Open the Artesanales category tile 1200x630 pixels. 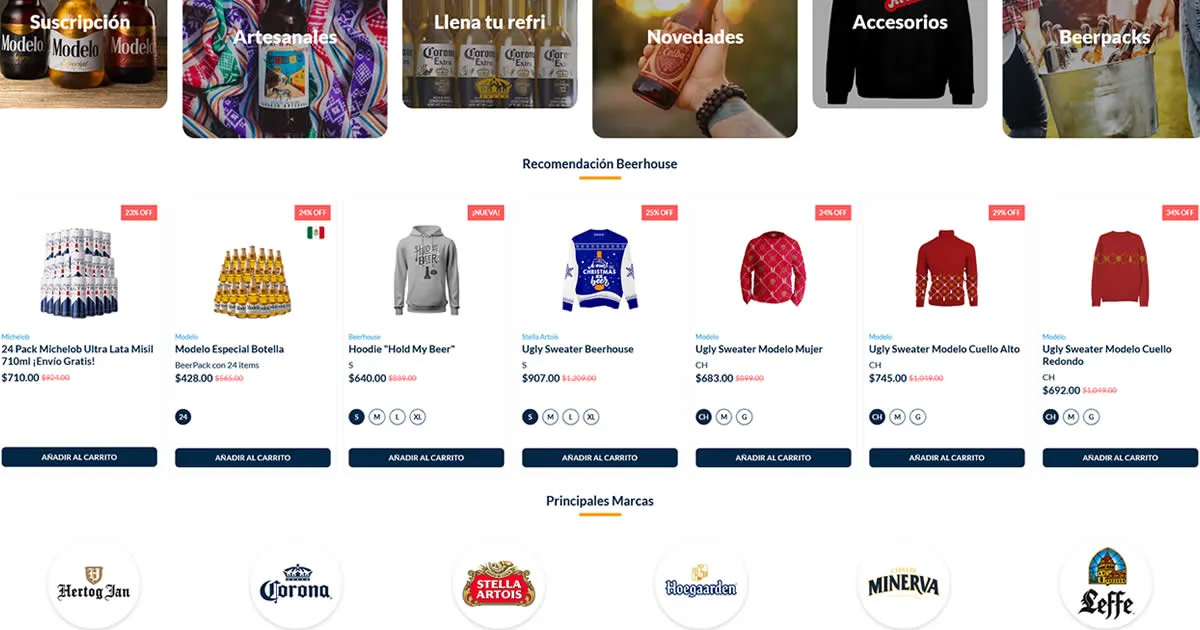(x=285, y=68)
